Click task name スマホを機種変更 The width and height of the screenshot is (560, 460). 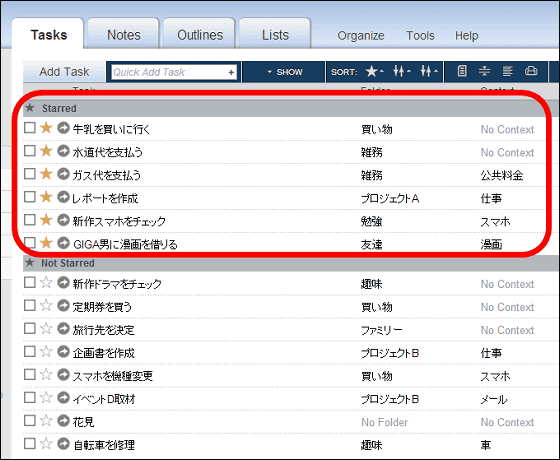(x=112, y=376)
